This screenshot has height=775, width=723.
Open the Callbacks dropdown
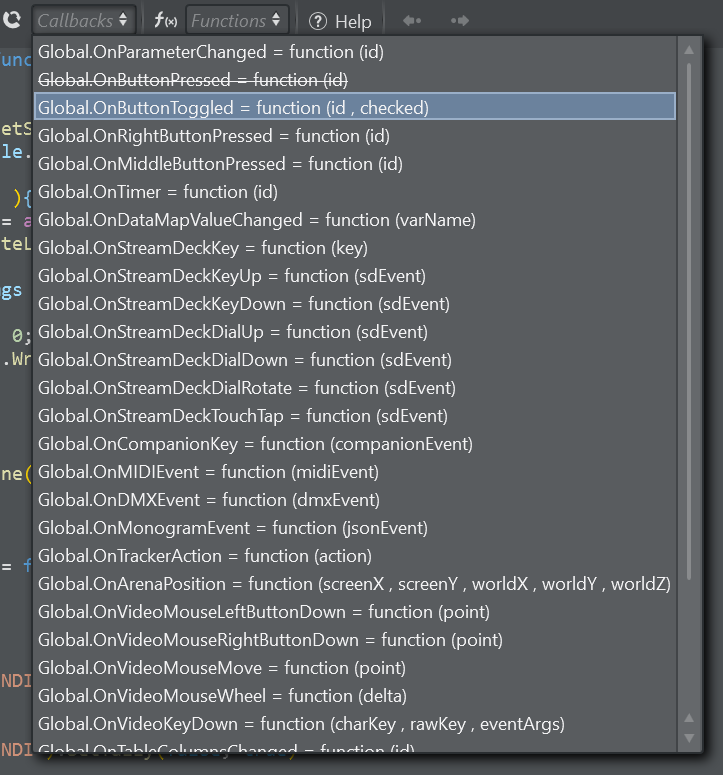(x=83, y=20)
